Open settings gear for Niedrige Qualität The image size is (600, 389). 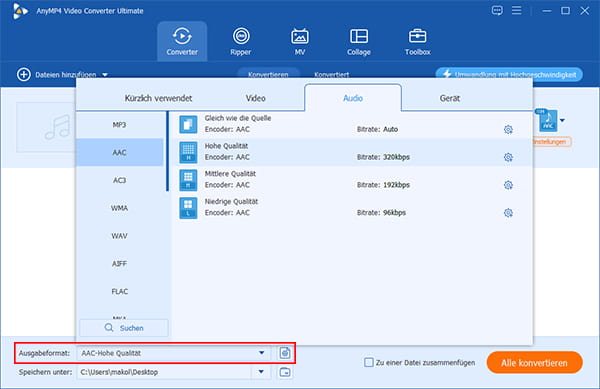coord(508,213)
